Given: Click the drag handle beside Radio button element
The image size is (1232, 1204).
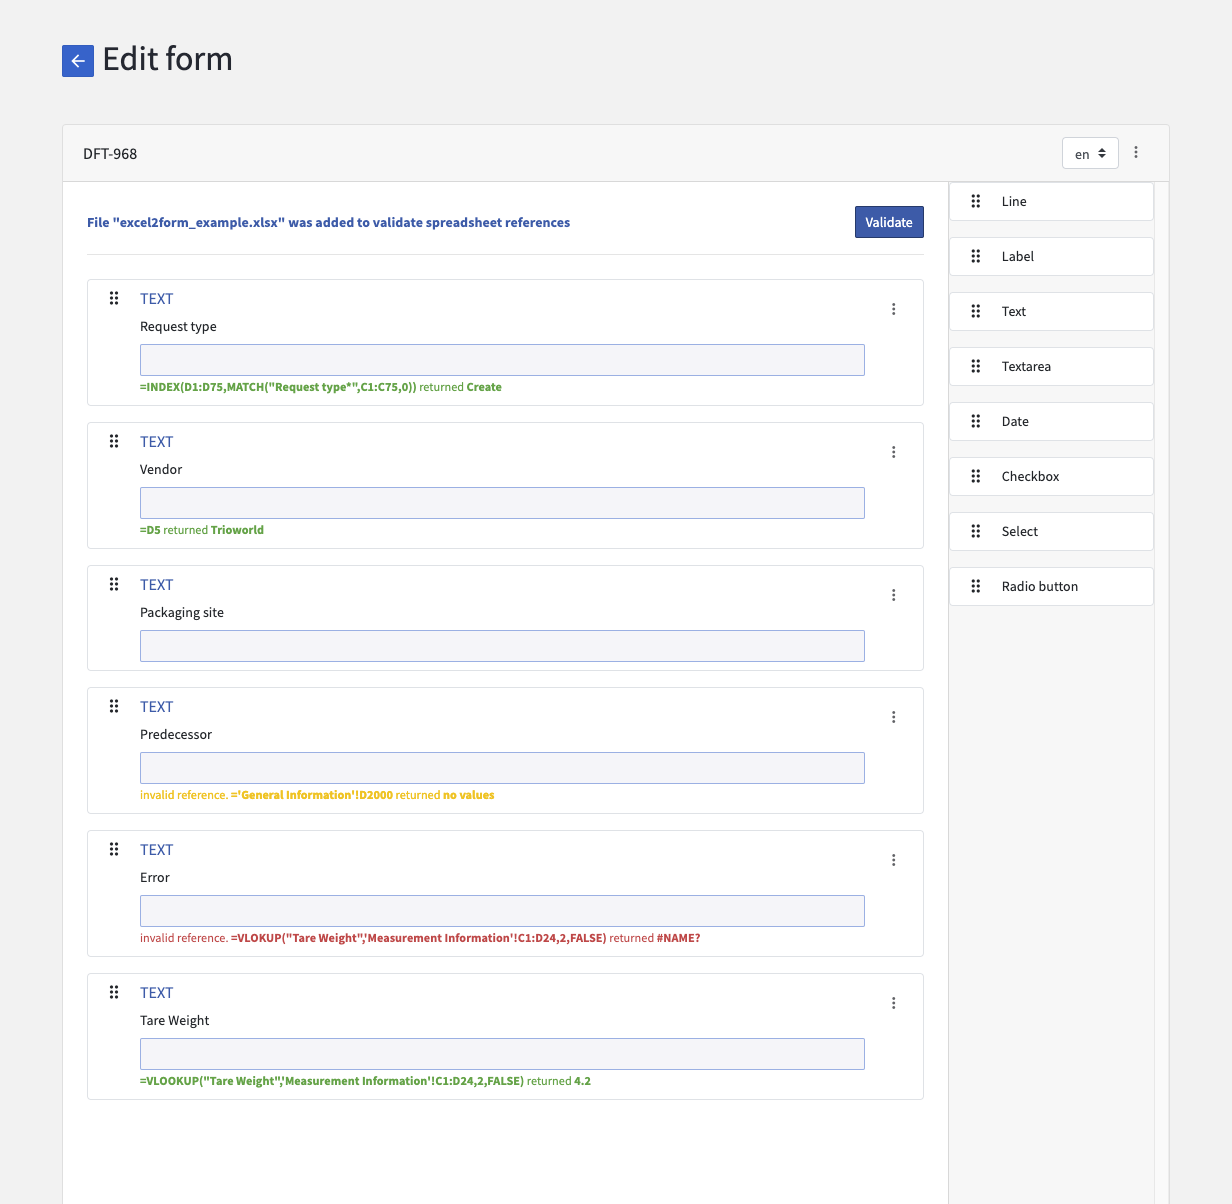Looking at the screenshot, I should pyautogui.click(x=975, y=586).
